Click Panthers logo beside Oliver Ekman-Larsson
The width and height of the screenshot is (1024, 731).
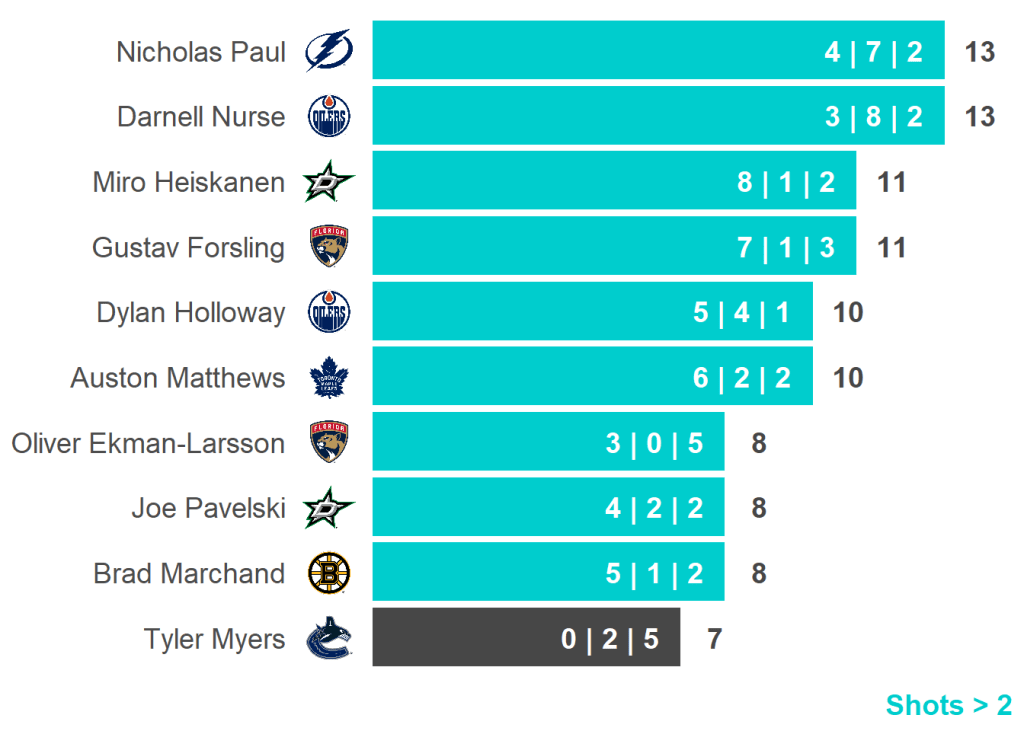tap(329, 443)
